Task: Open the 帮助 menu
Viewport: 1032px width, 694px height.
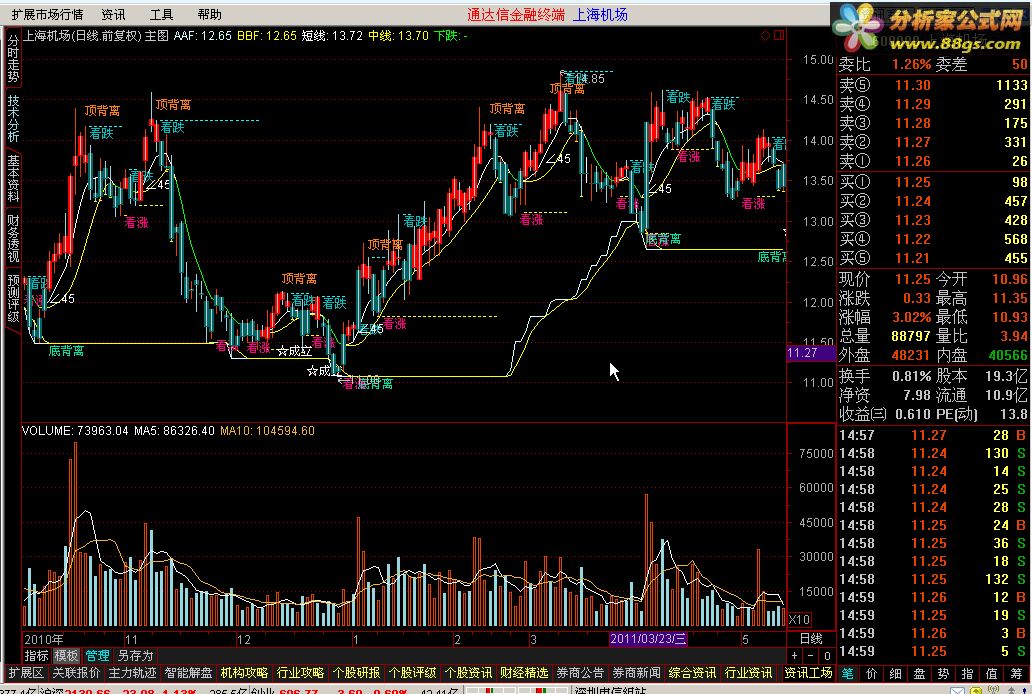Action: pyautogui.click(x=209, y=14)
